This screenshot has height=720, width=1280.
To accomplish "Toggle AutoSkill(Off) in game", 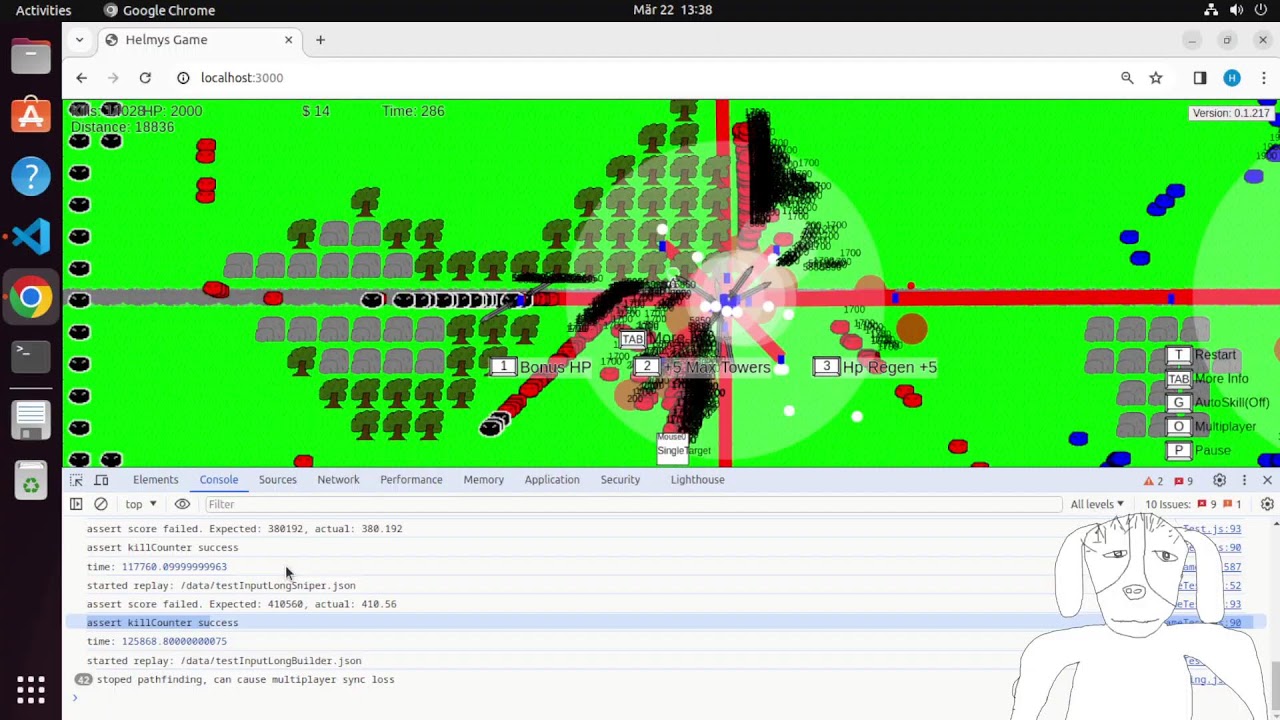I will click(1219, 403).
